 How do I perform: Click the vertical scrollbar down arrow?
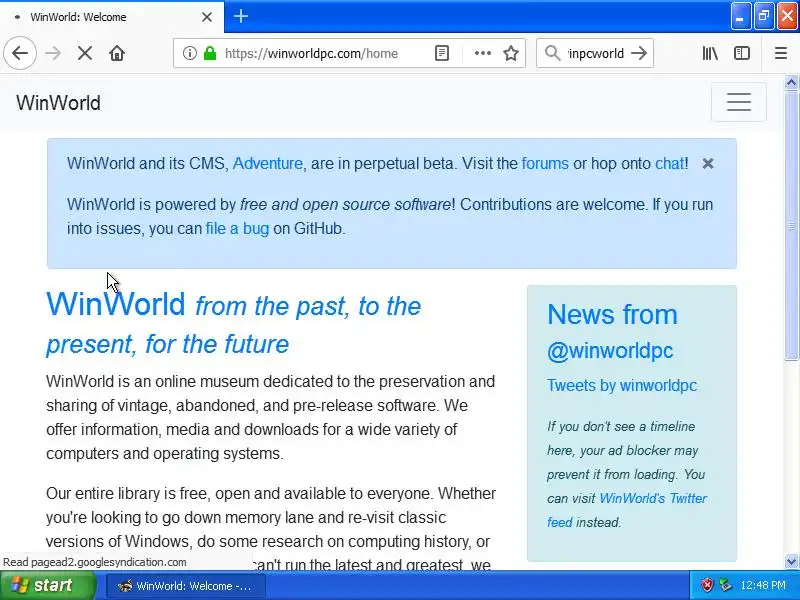pos(791,562)
